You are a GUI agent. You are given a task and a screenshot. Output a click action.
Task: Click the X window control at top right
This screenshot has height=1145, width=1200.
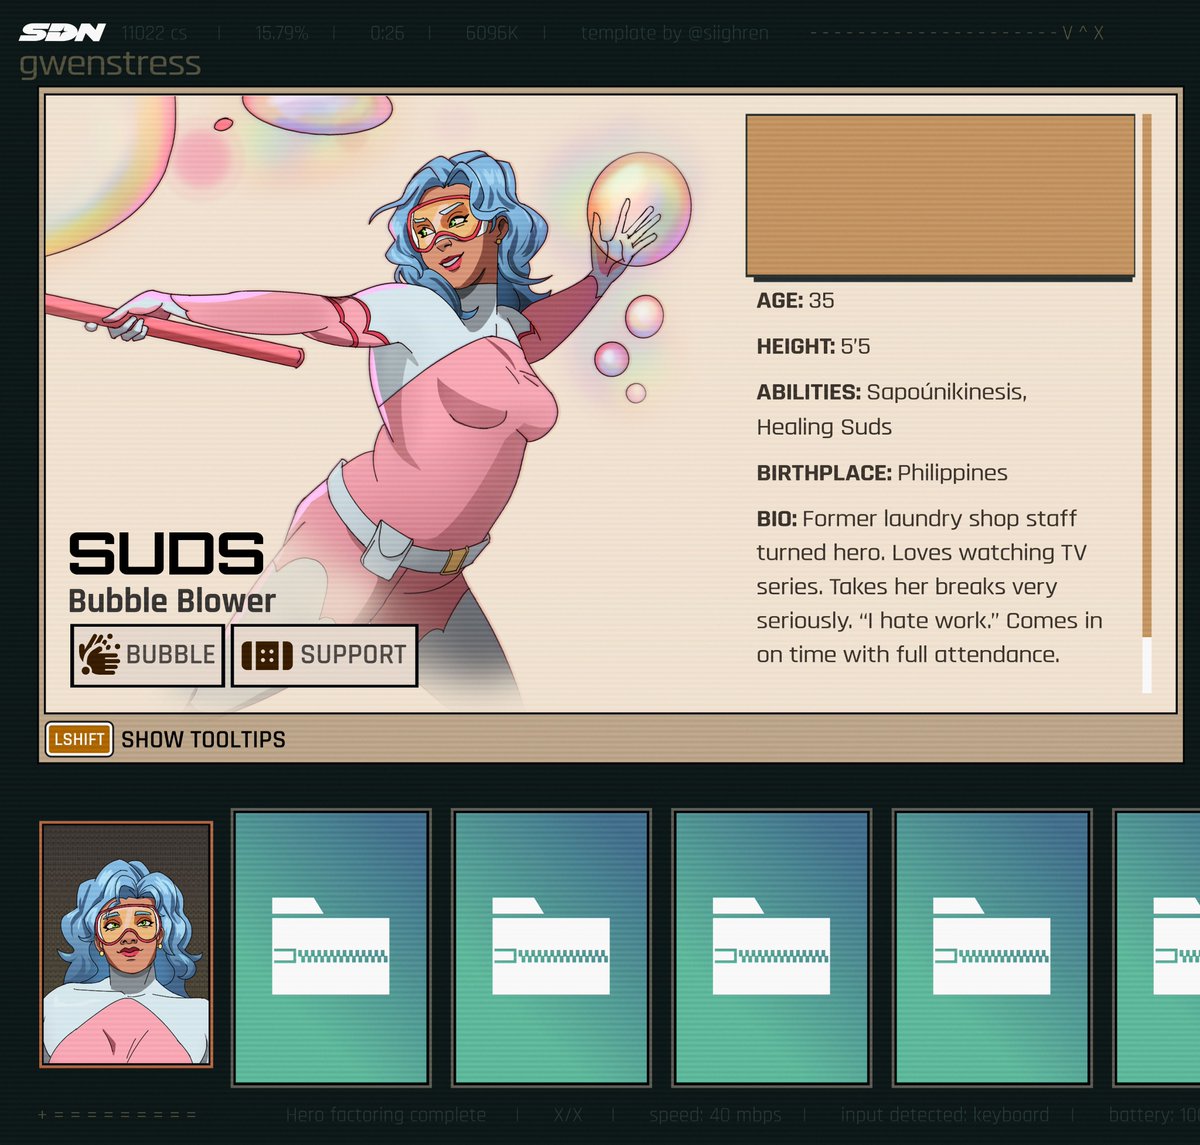click(1098, 33)
